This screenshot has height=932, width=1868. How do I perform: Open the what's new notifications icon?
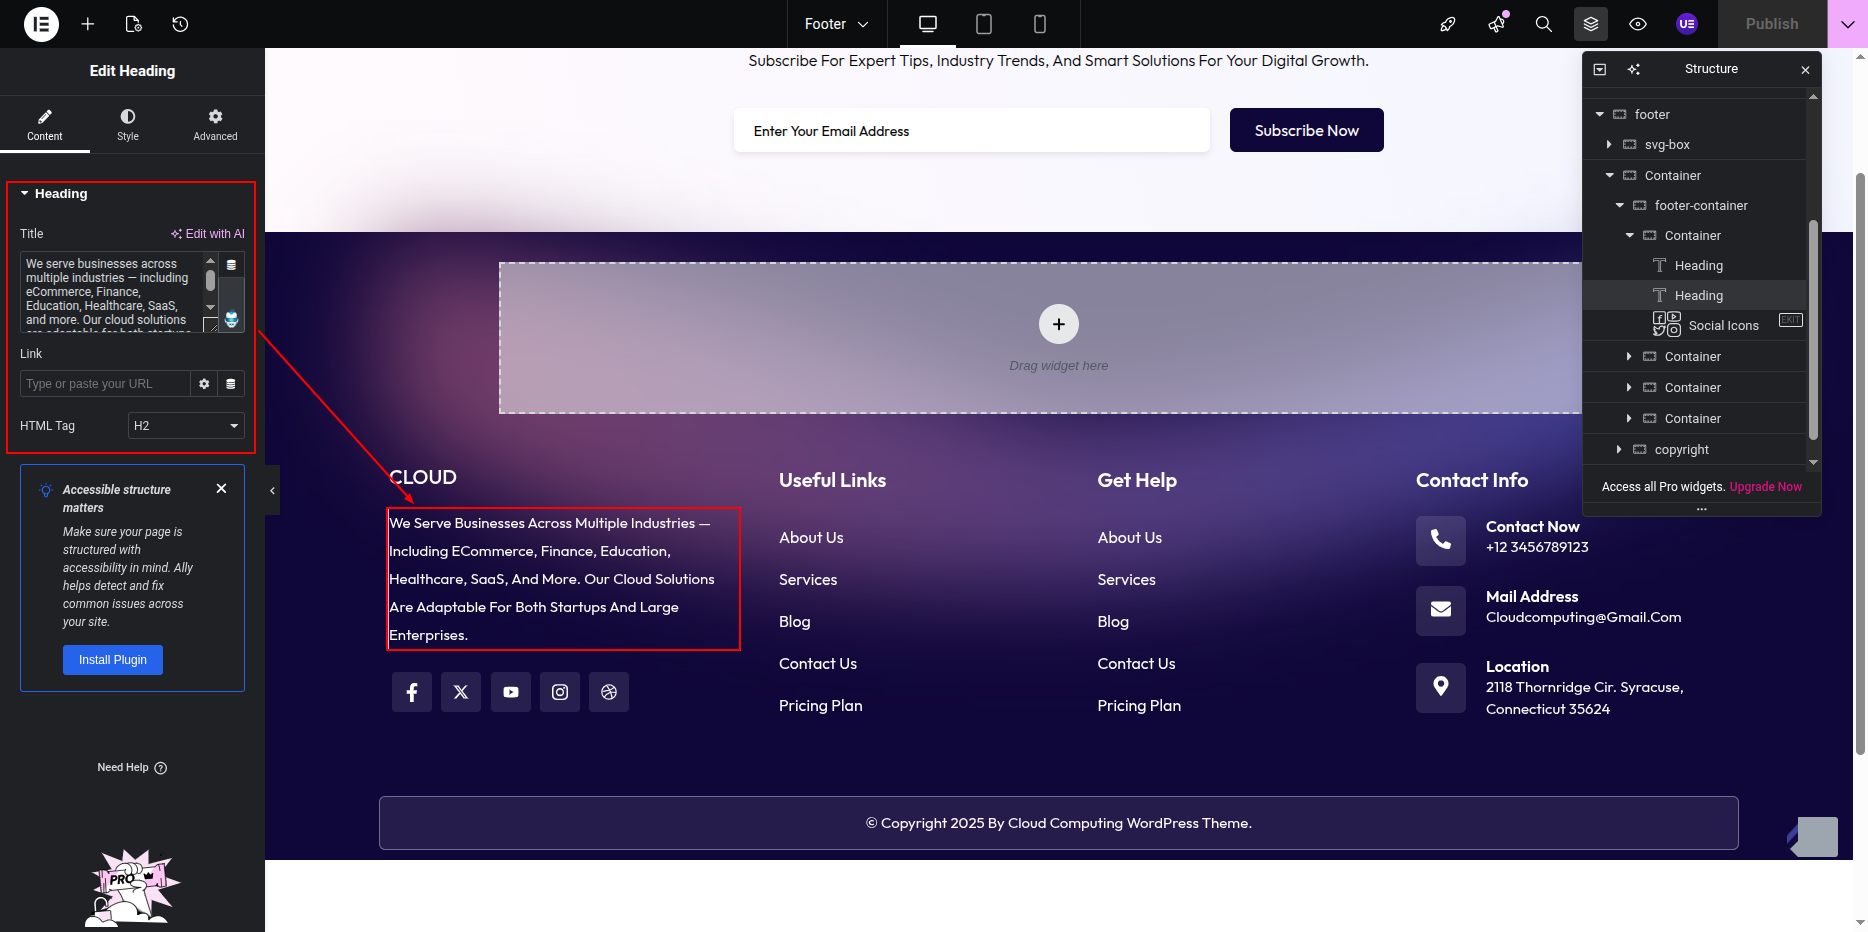1497,24
